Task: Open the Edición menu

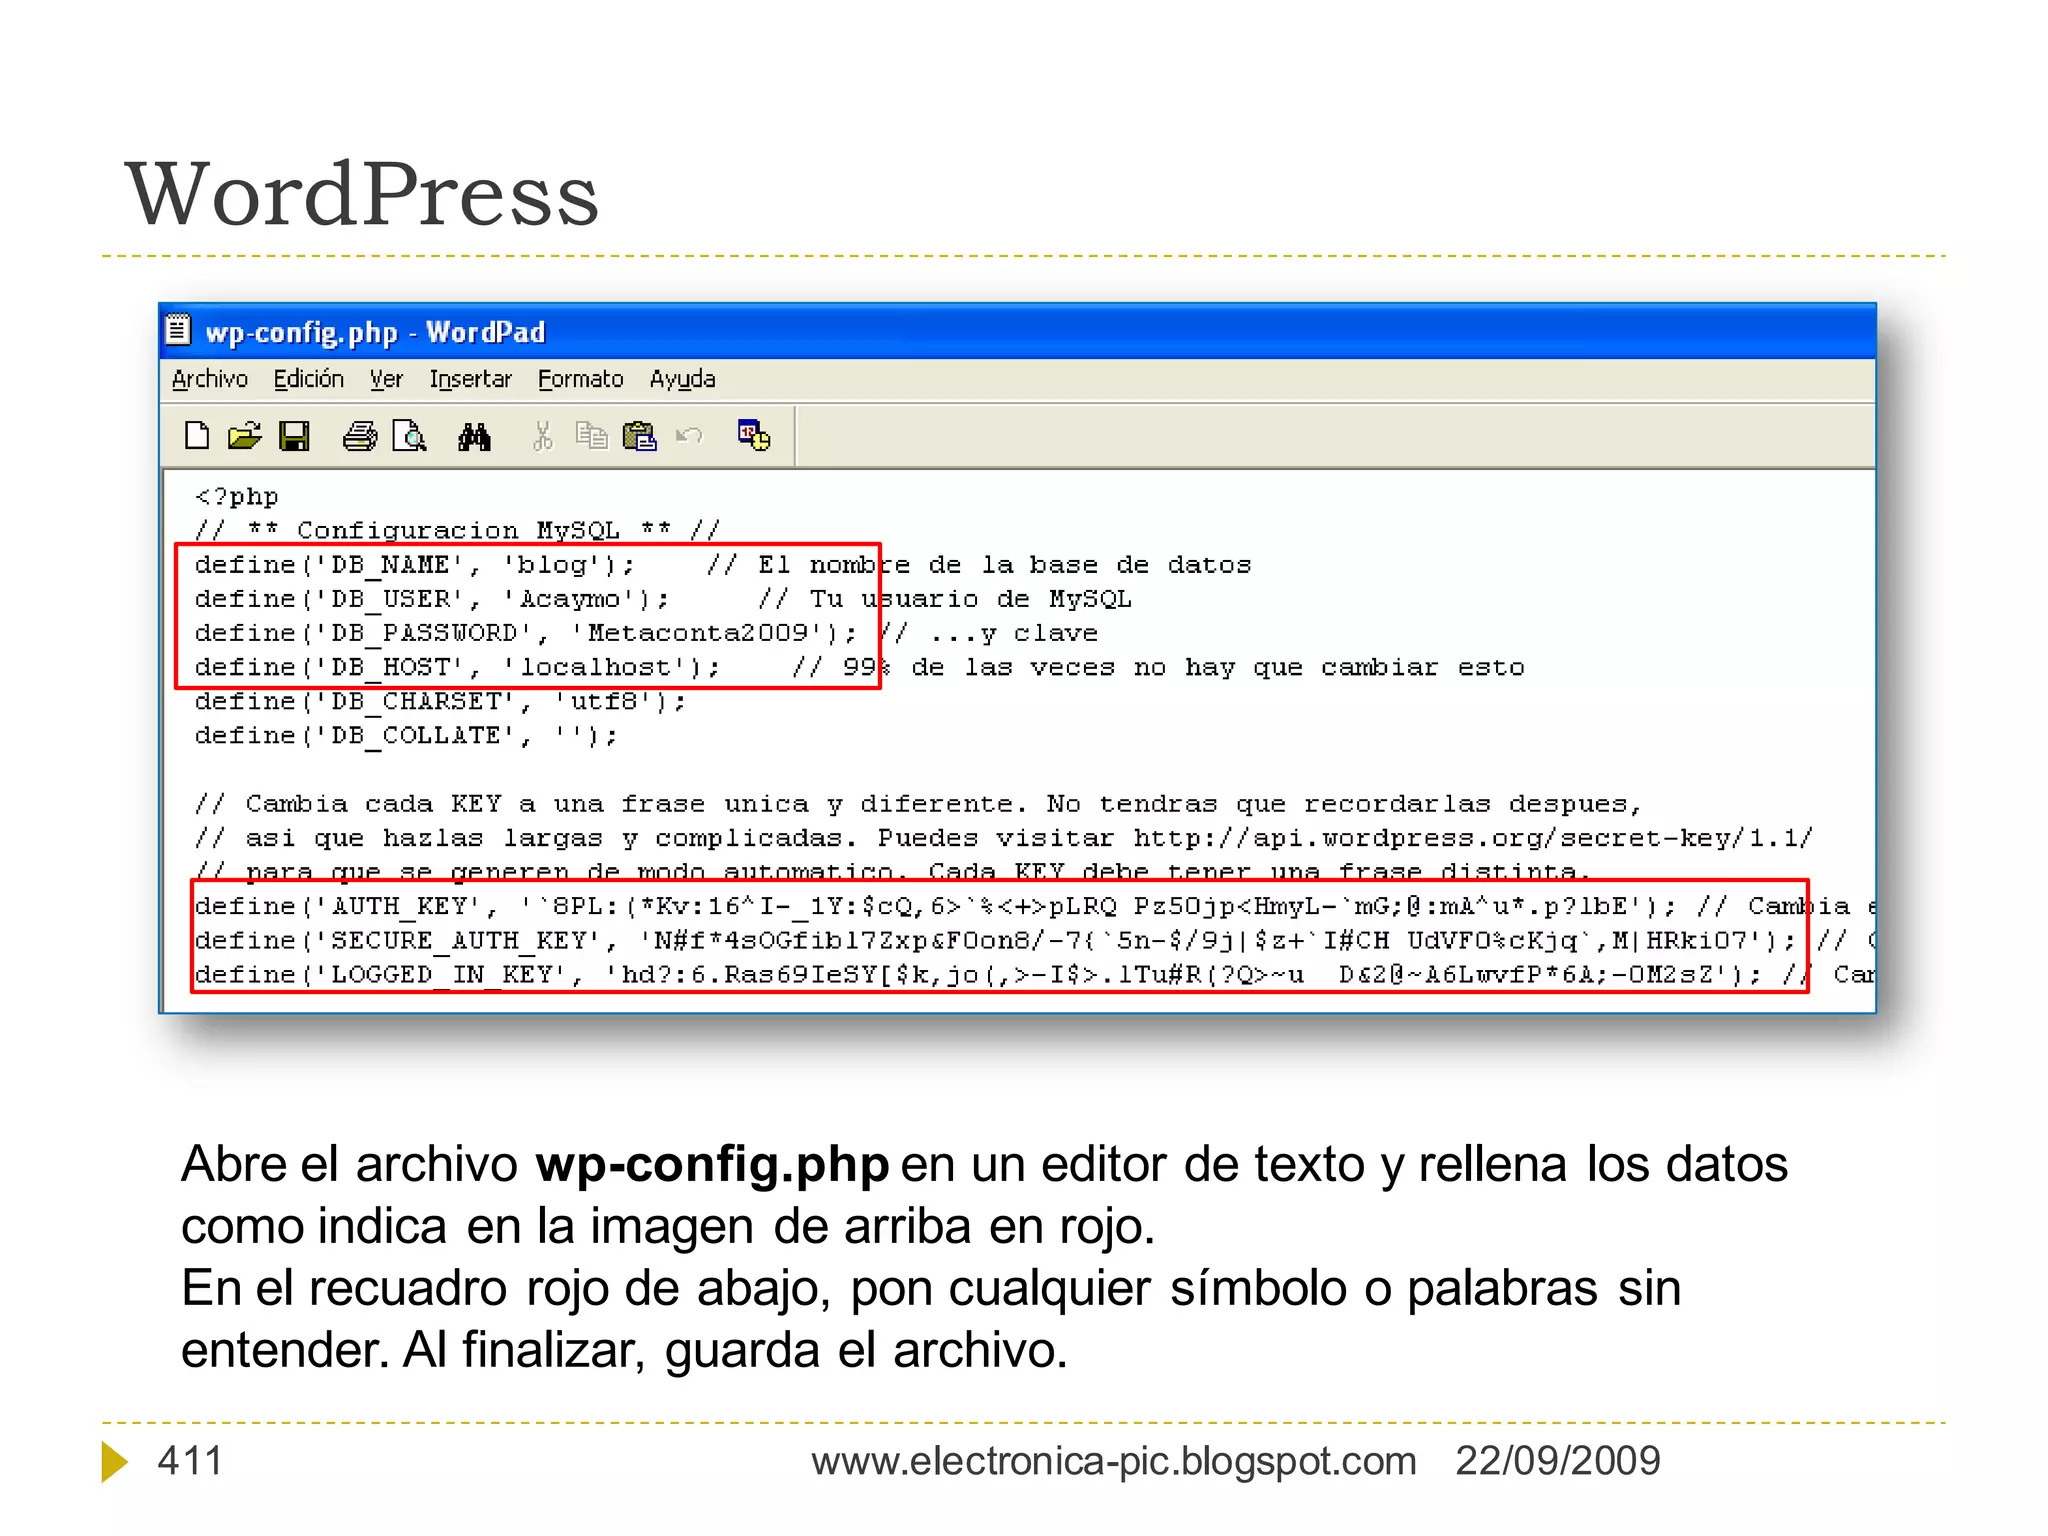Action: click(309, 379)
